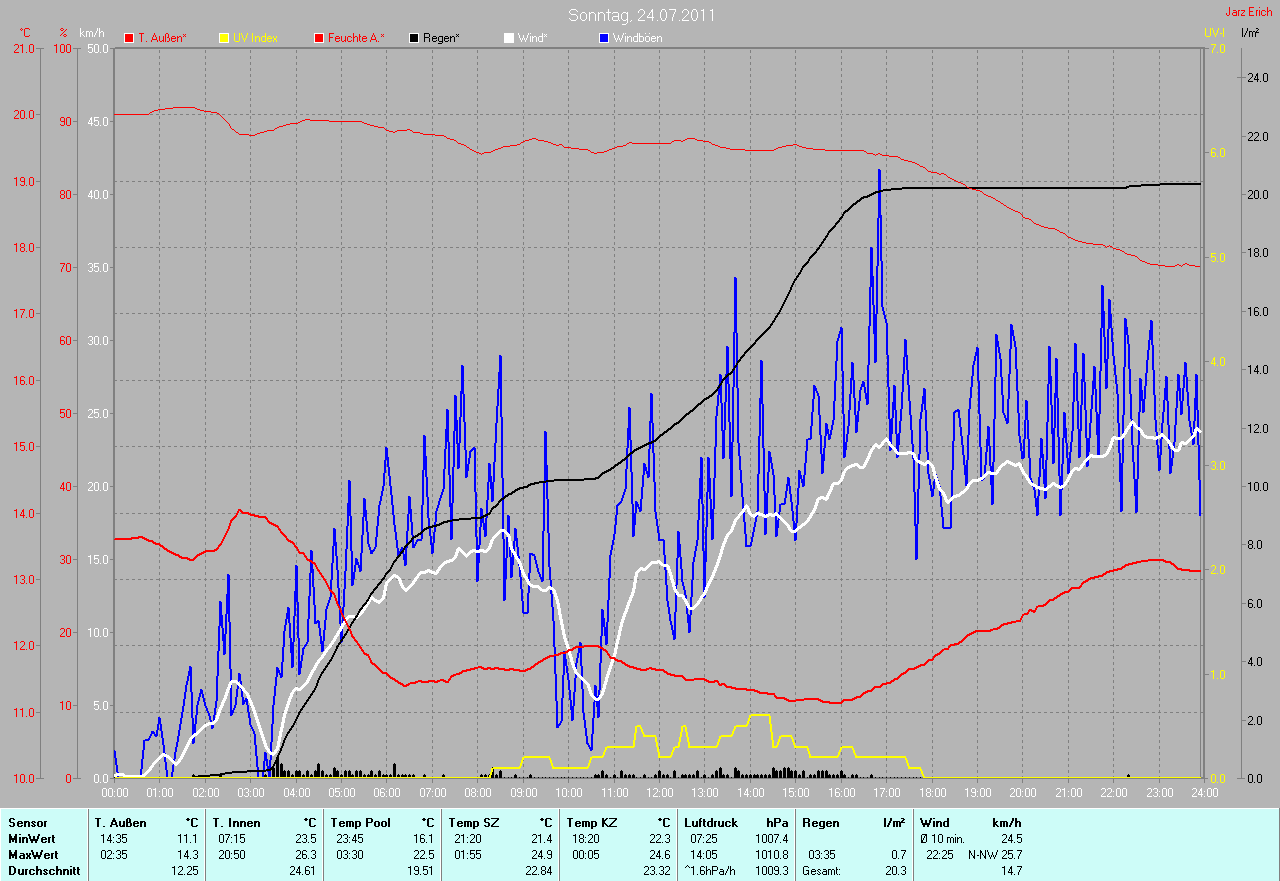
Task: Click the chart title 'Sonntag, 24.07.2011'
Action: click(642, 15)
